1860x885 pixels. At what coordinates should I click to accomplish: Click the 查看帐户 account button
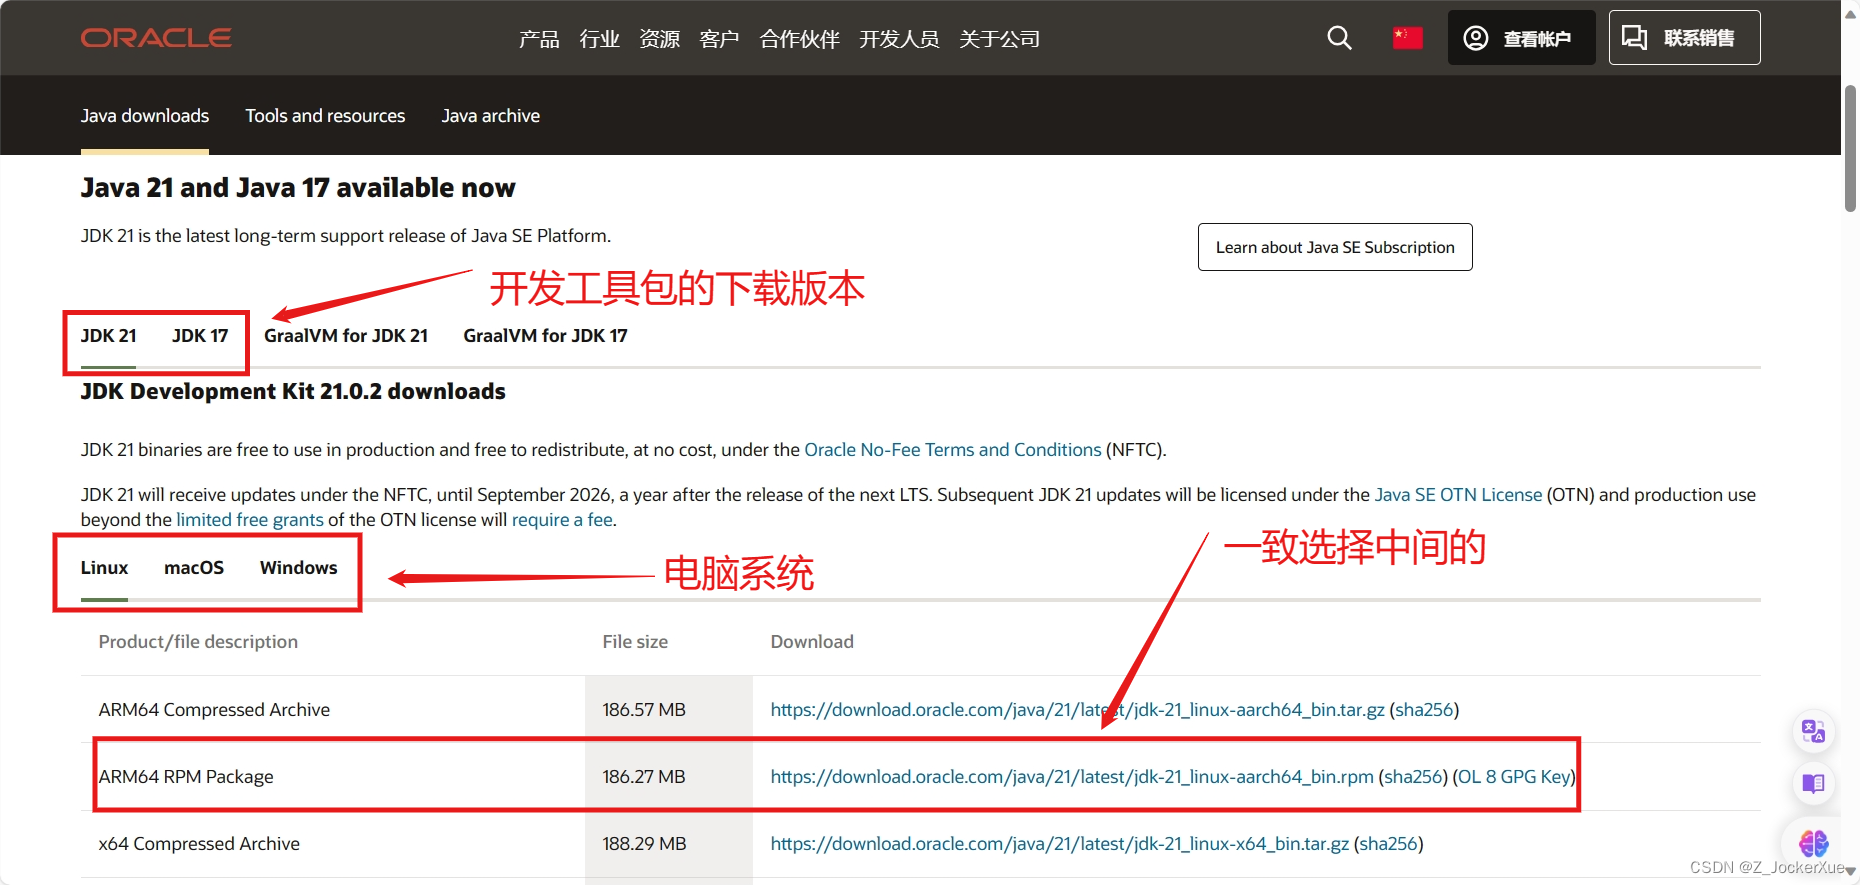[x=1521, y=38]
